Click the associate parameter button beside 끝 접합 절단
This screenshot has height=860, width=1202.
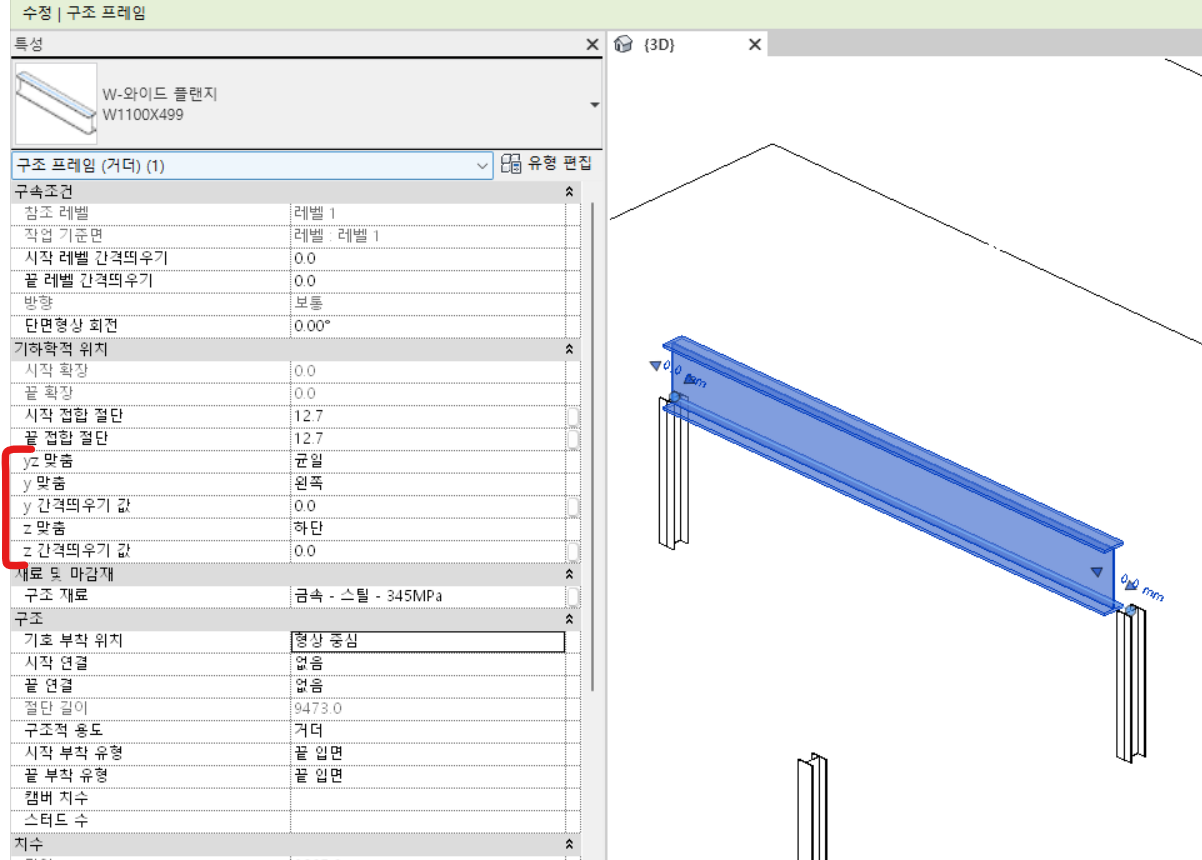click(572, 438)
